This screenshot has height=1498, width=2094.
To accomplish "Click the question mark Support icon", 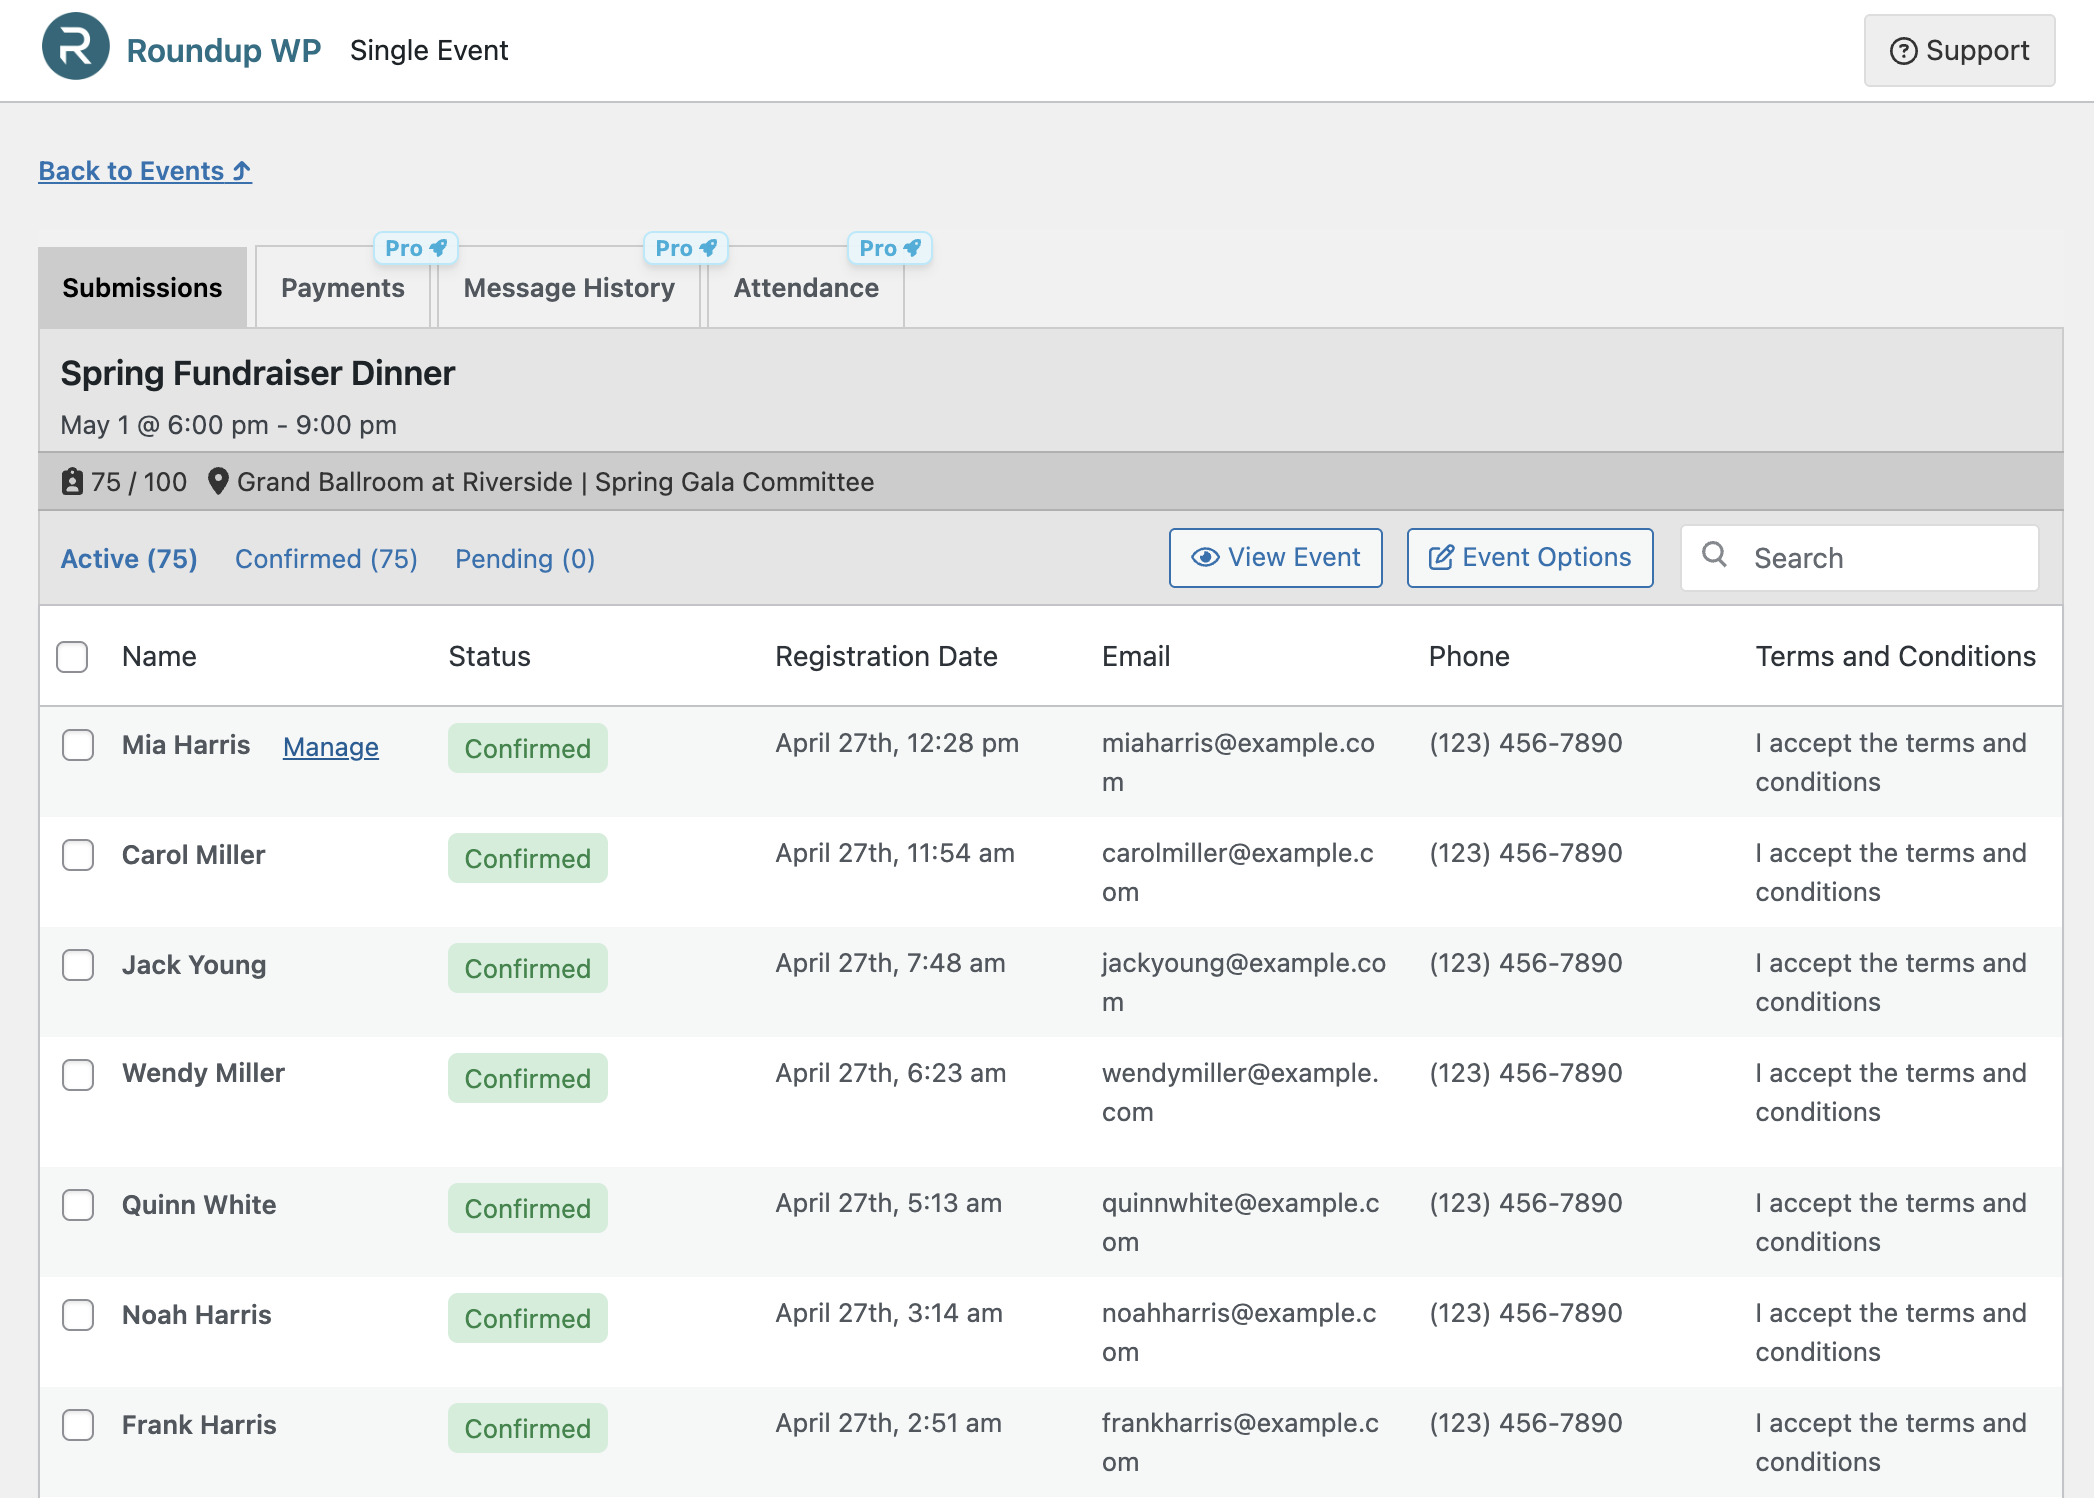I will pyautogui.click(x=1903, y=51).
